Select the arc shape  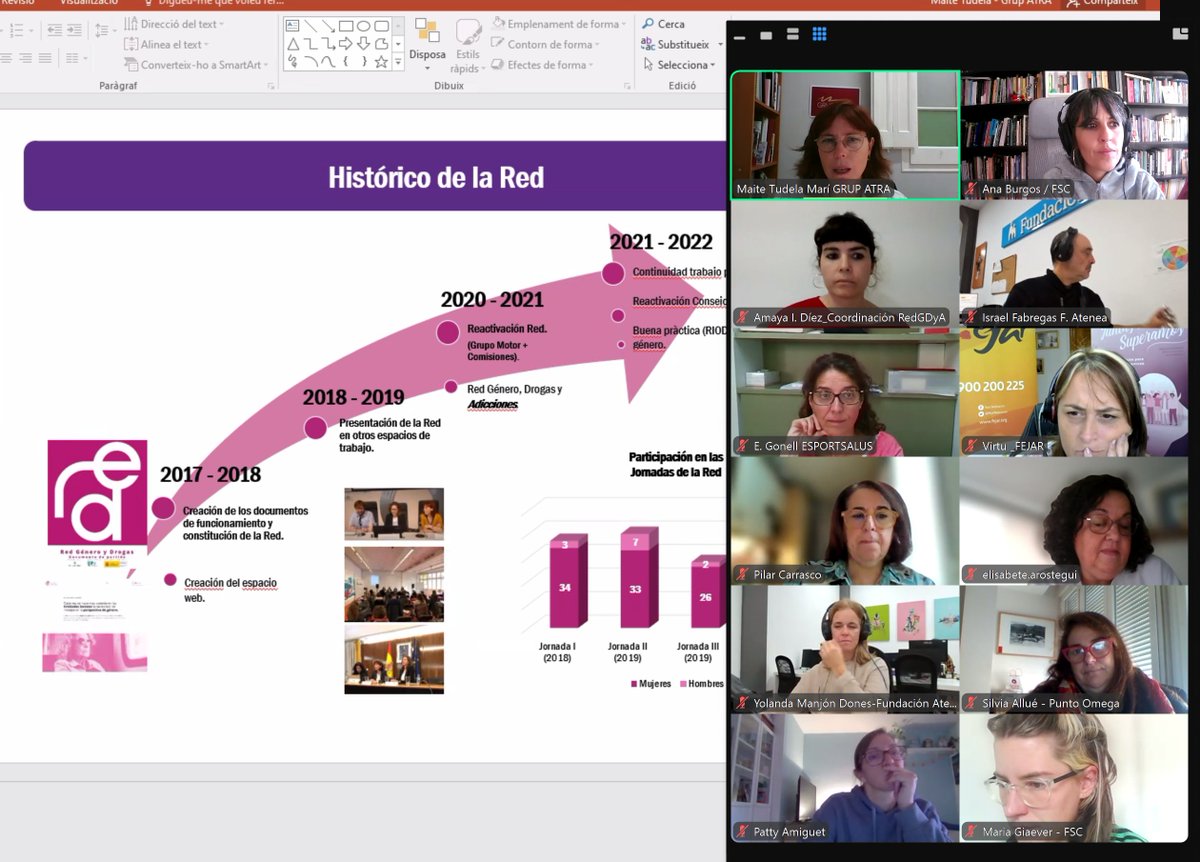coord(311,62)
